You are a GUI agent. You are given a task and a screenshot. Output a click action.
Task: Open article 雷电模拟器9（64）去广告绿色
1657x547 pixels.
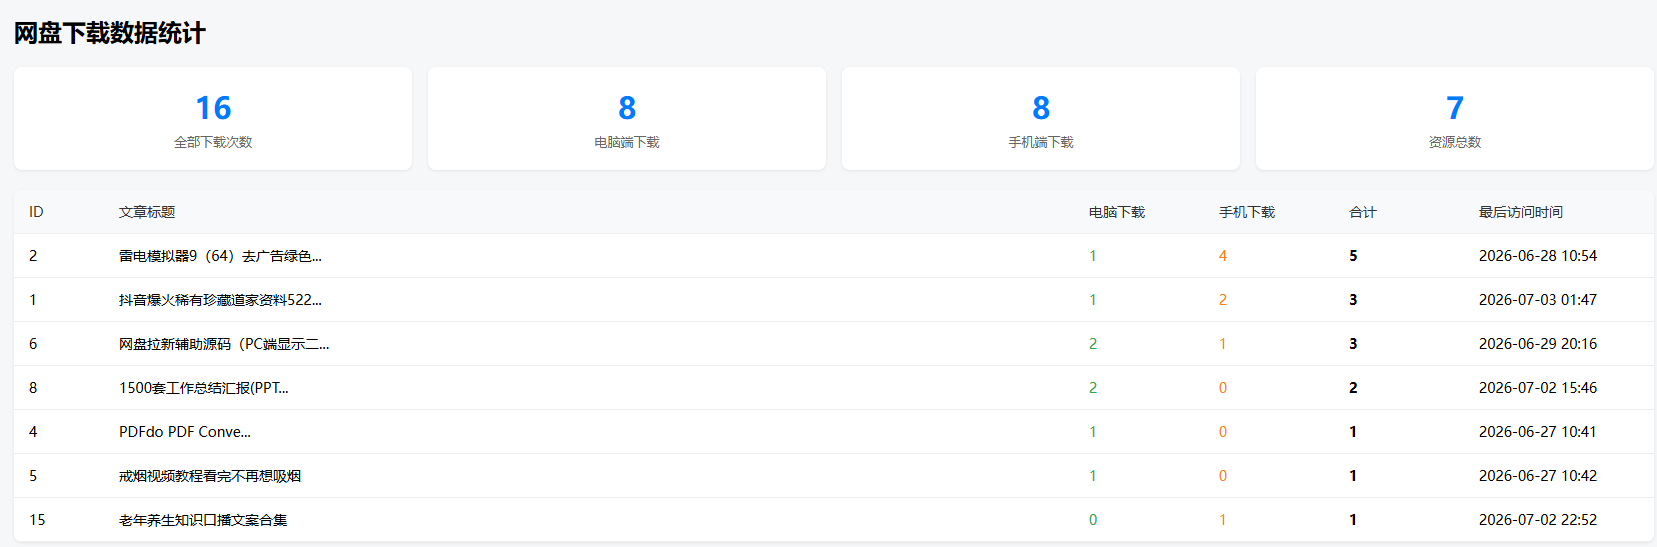tap(220, 256)
